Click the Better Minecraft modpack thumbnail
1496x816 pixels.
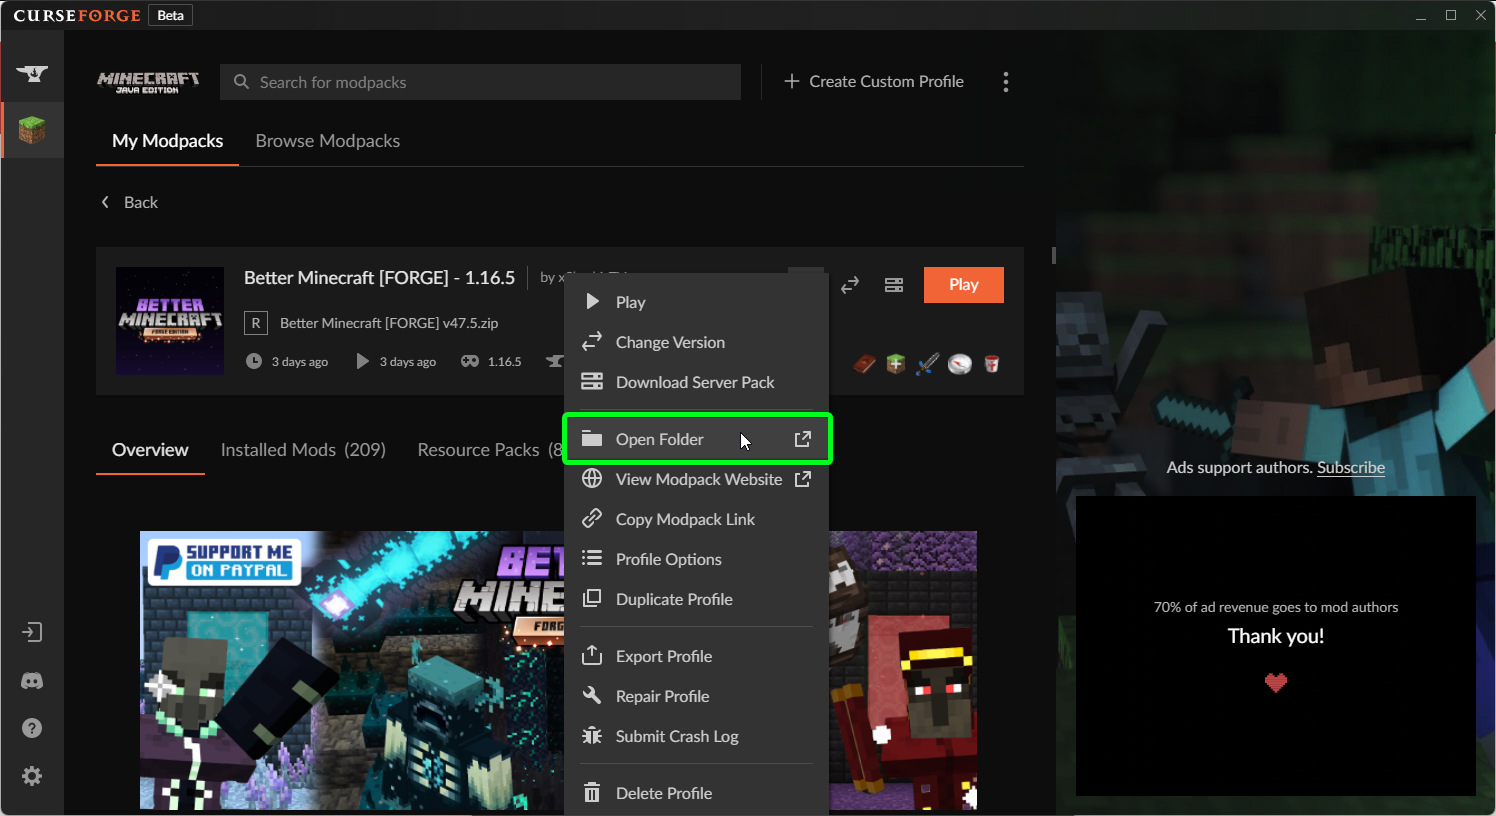[x=170, y=321]
